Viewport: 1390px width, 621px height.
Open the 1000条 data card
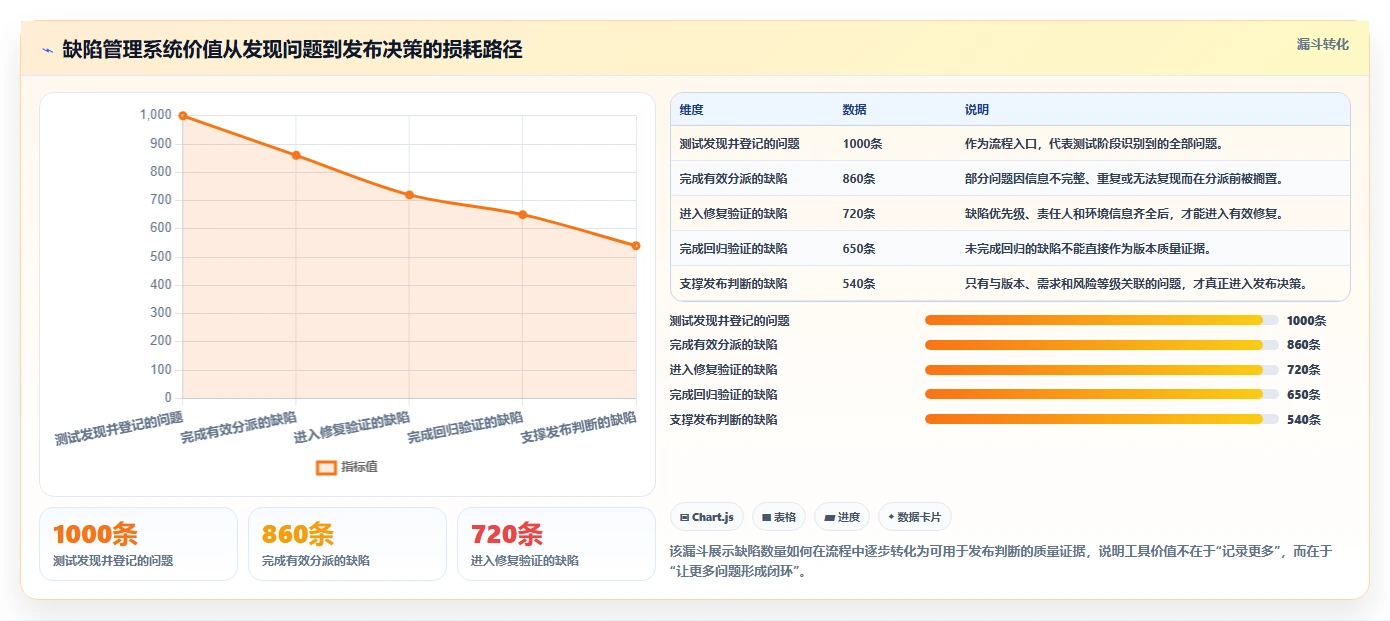click(138, 544)
